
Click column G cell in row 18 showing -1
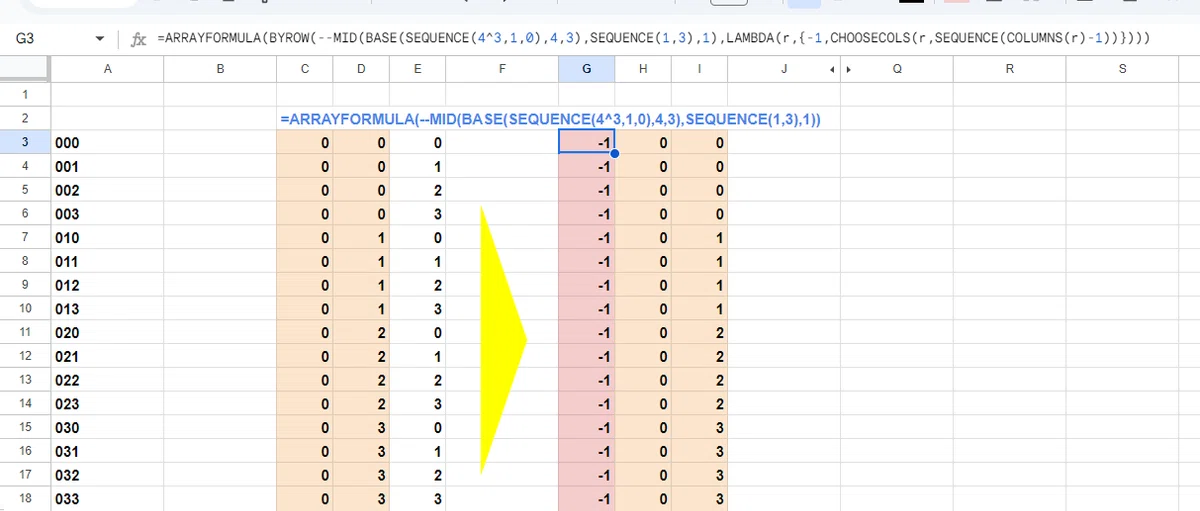[586, 499]
